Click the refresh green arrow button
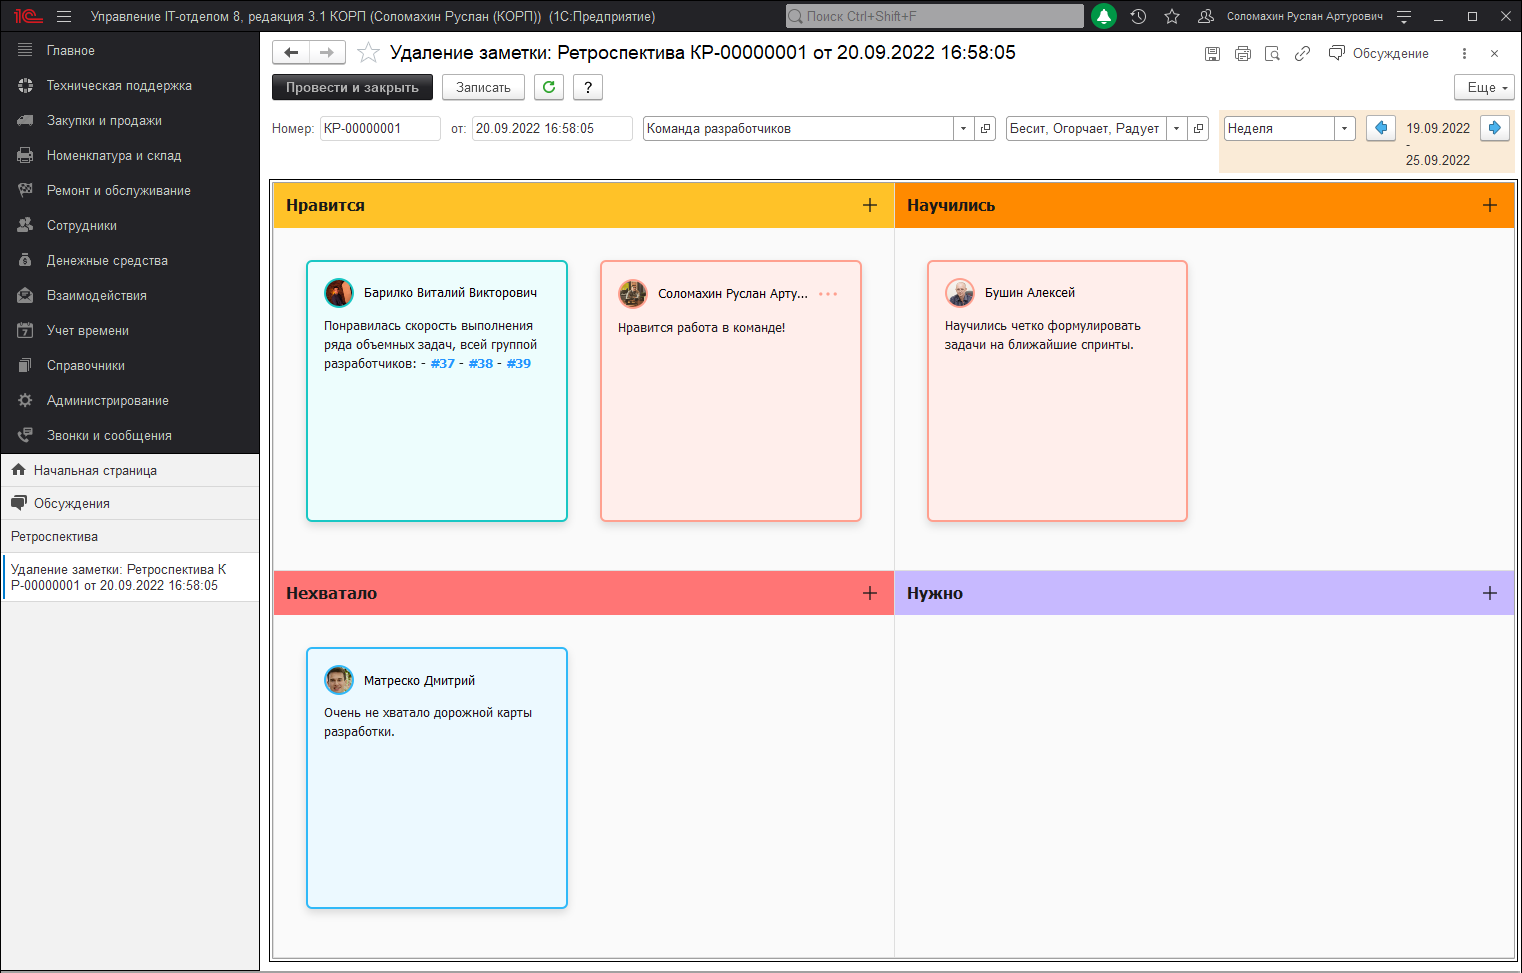This screenshot has height=973, width=1522. click(x=549, y=87)
